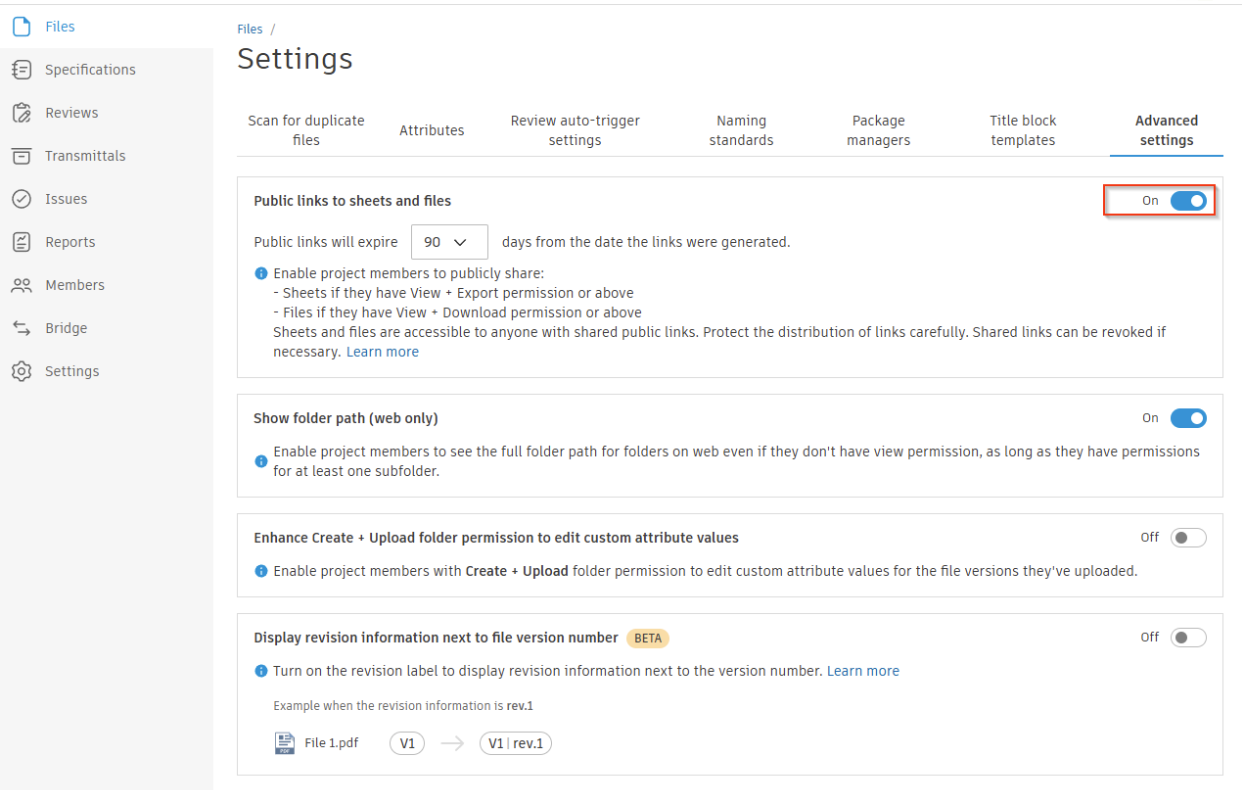Turn on Display revision information toggle
Image resolution: width=1242 pixels, height=790 pixels.
click(x=1188, y=638)
